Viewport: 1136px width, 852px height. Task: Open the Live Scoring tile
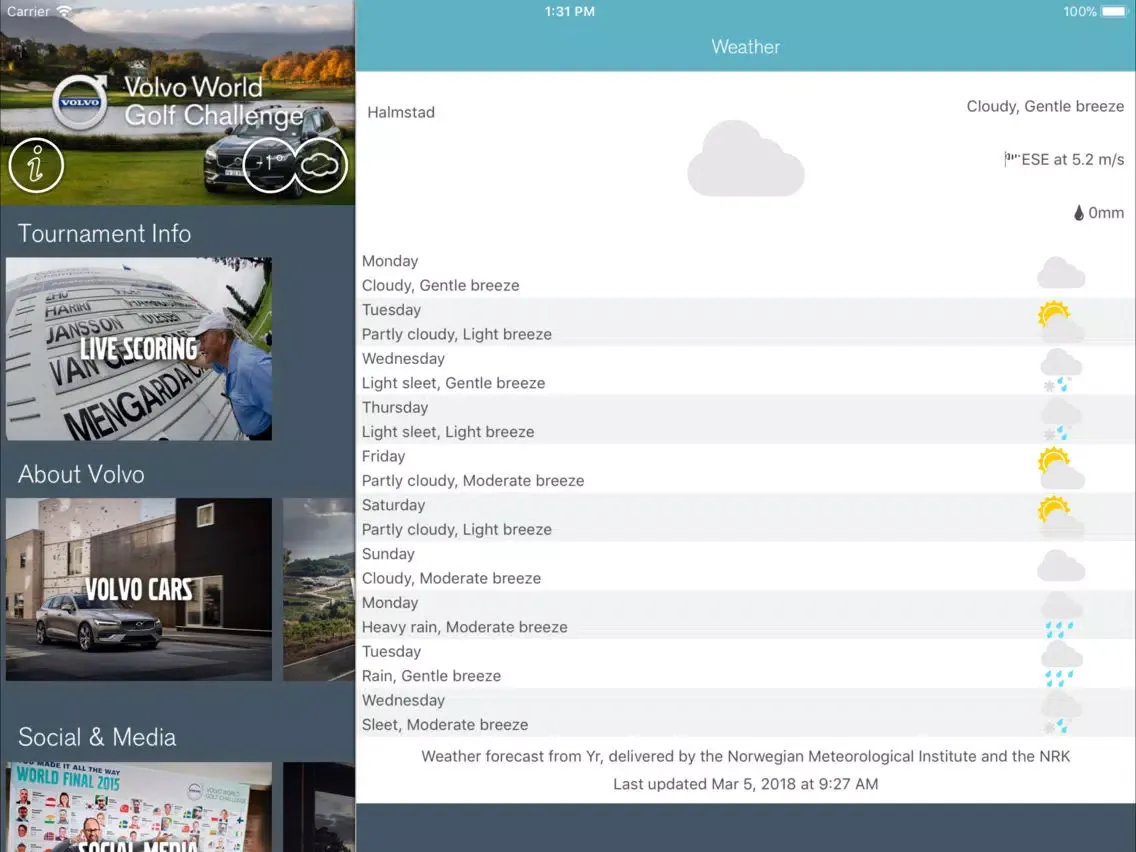coord(139,348)
